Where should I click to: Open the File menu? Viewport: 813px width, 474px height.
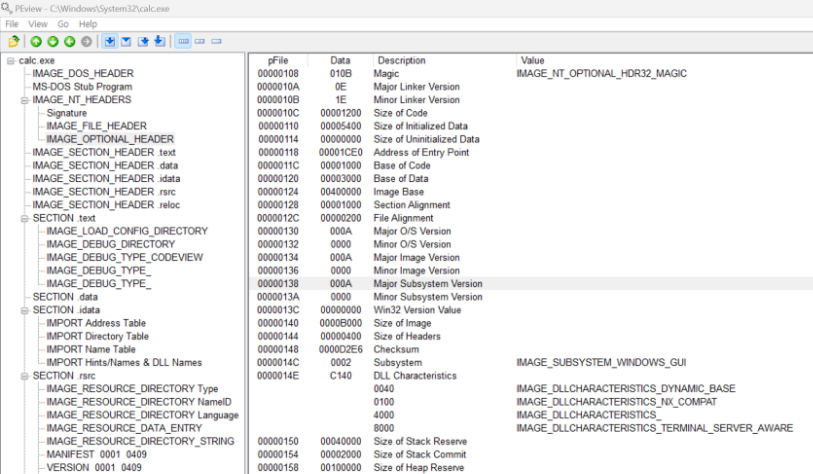pyautogui.click(x=12, y=24)
